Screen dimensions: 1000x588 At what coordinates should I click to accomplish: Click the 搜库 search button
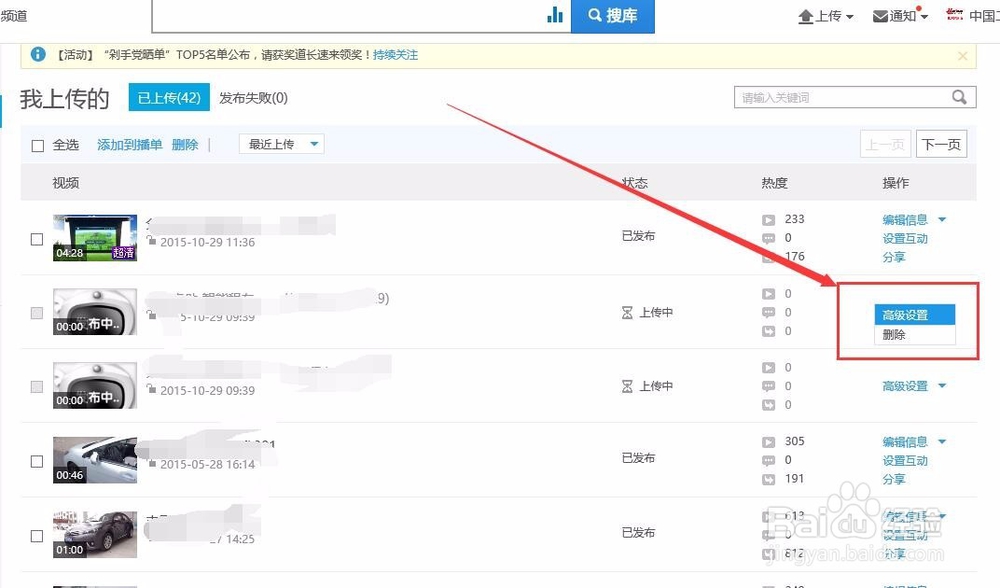pyautogui.click(x=613, y=16)
